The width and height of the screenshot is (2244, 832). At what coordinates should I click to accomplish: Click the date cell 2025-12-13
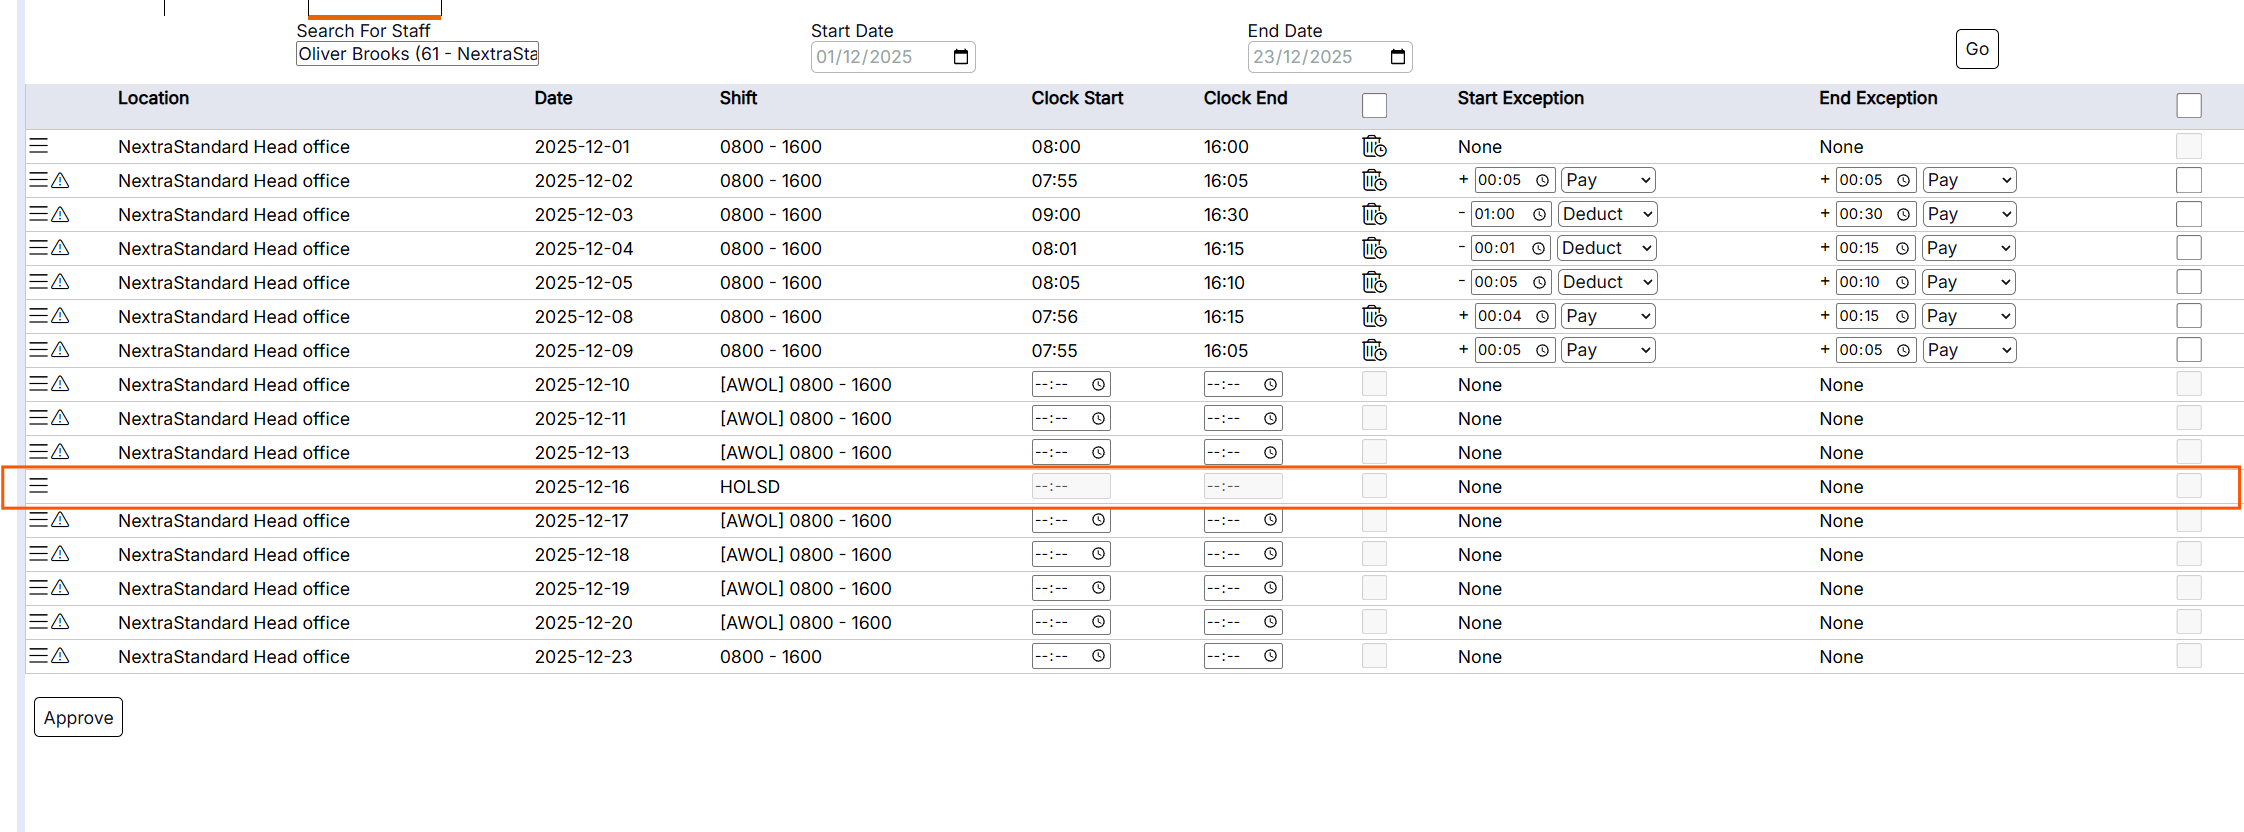click(x=582, y=452)
